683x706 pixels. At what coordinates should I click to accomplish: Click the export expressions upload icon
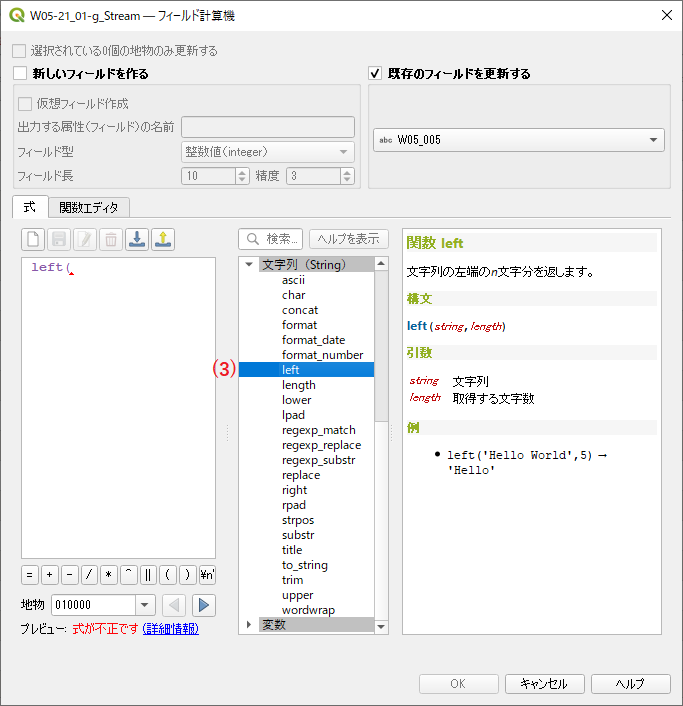coord(163,239)
